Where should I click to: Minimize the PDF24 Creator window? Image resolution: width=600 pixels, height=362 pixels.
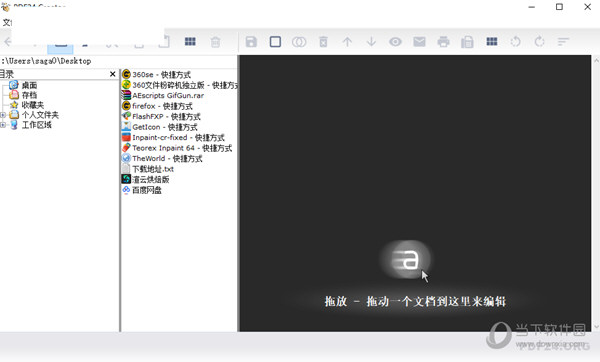(532, 7)
